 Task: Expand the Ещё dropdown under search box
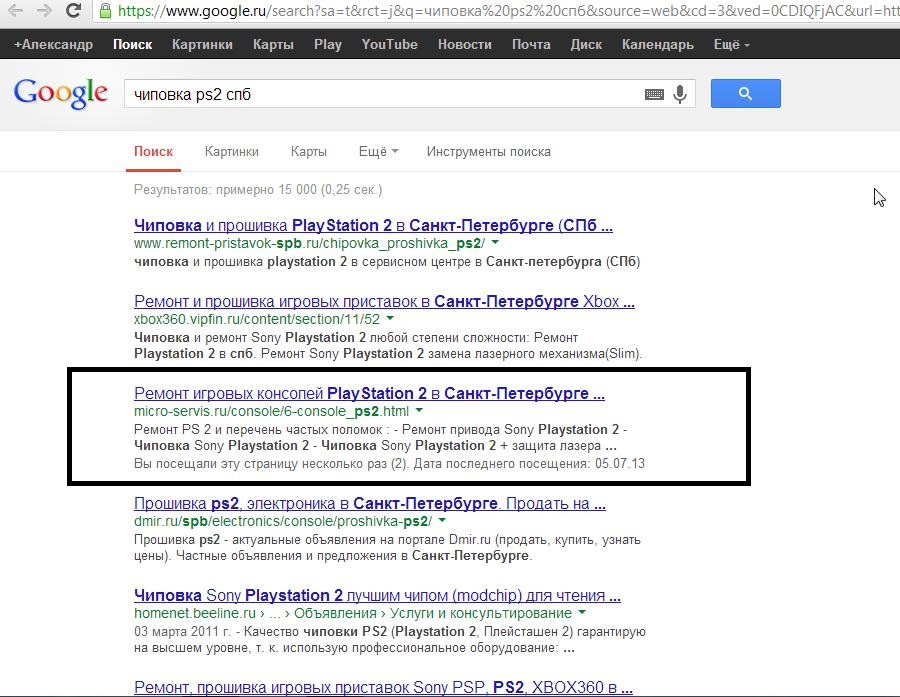tap(379, 152)
